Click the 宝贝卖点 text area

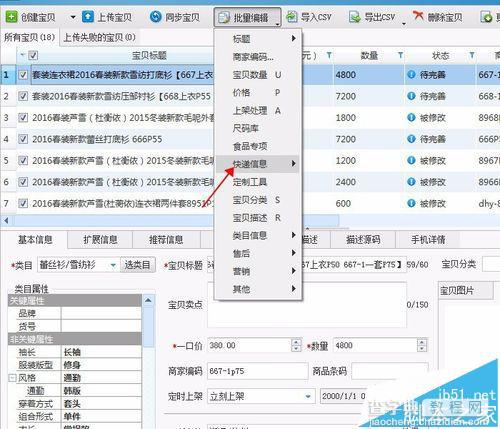(x=307, y=305)
